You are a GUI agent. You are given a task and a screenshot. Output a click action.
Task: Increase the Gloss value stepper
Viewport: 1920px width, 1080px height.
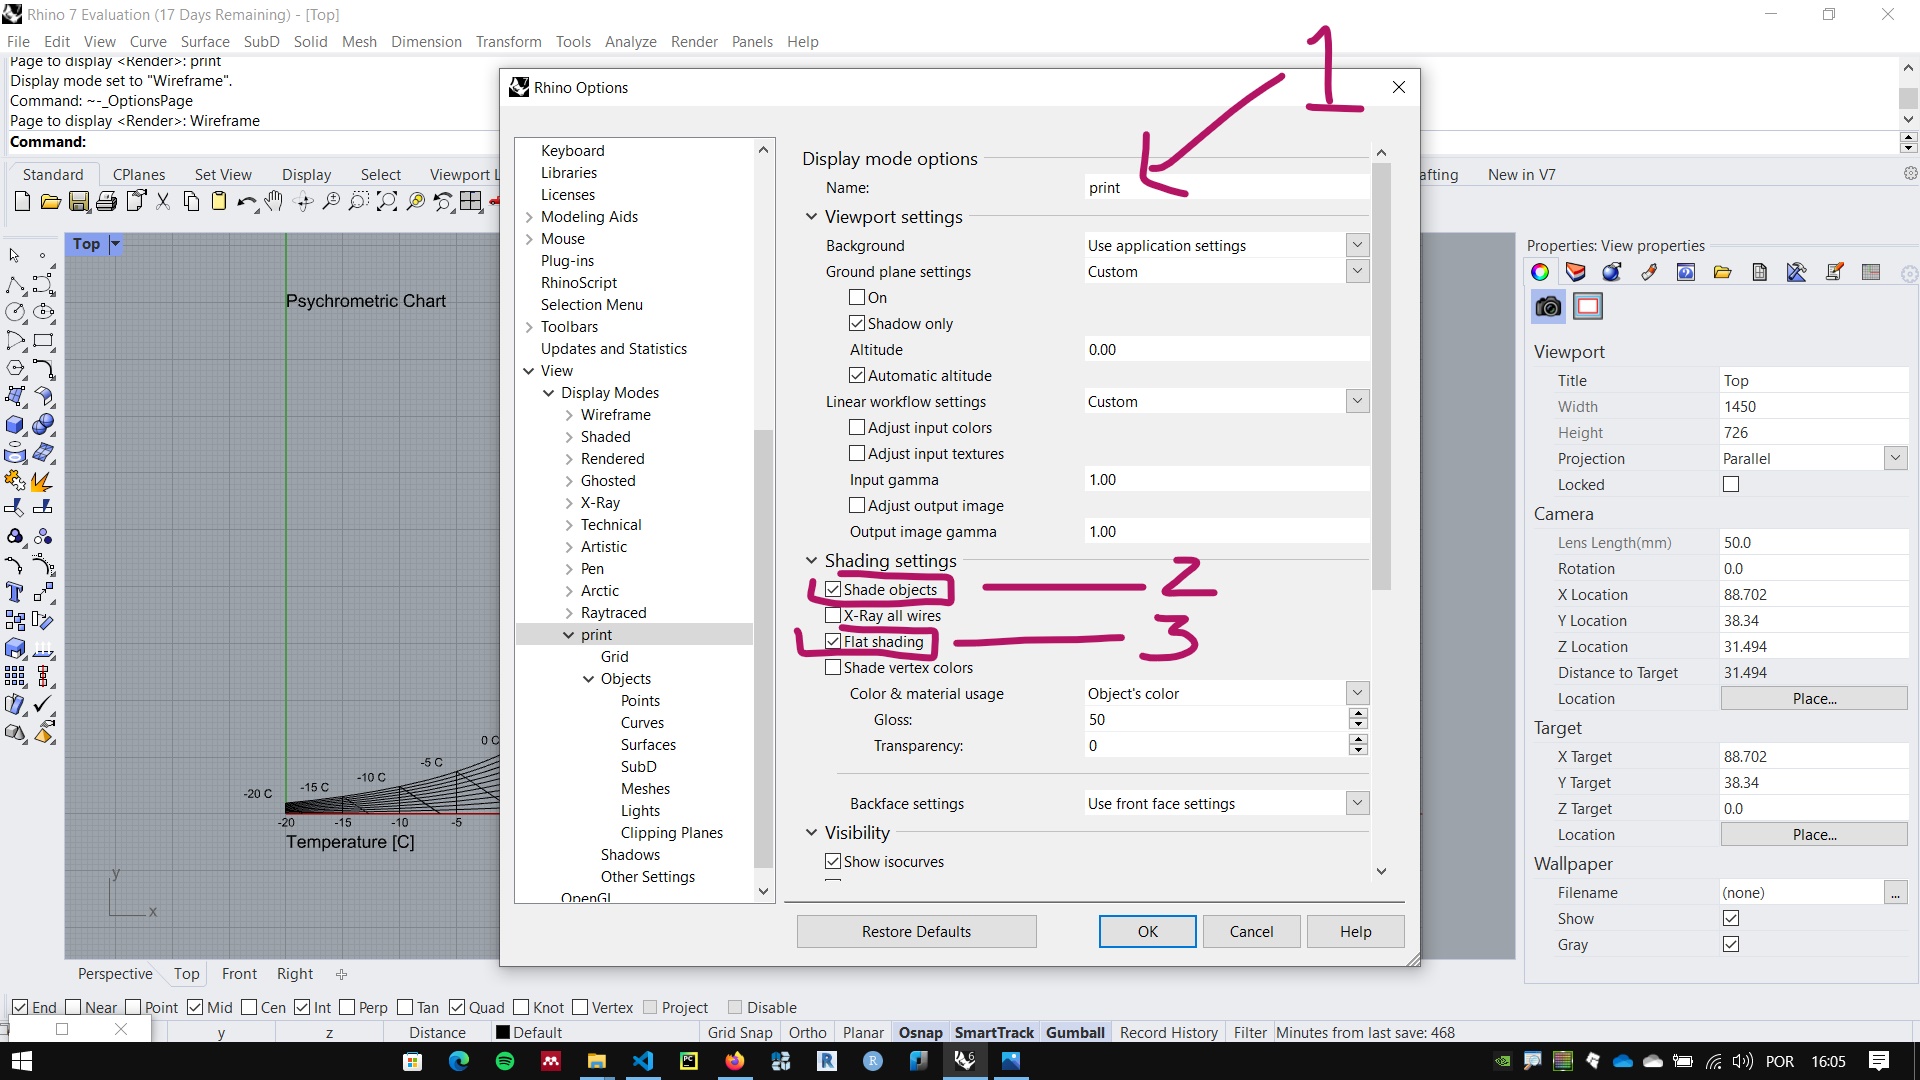pyautogui.click(x=1357, y=714)
